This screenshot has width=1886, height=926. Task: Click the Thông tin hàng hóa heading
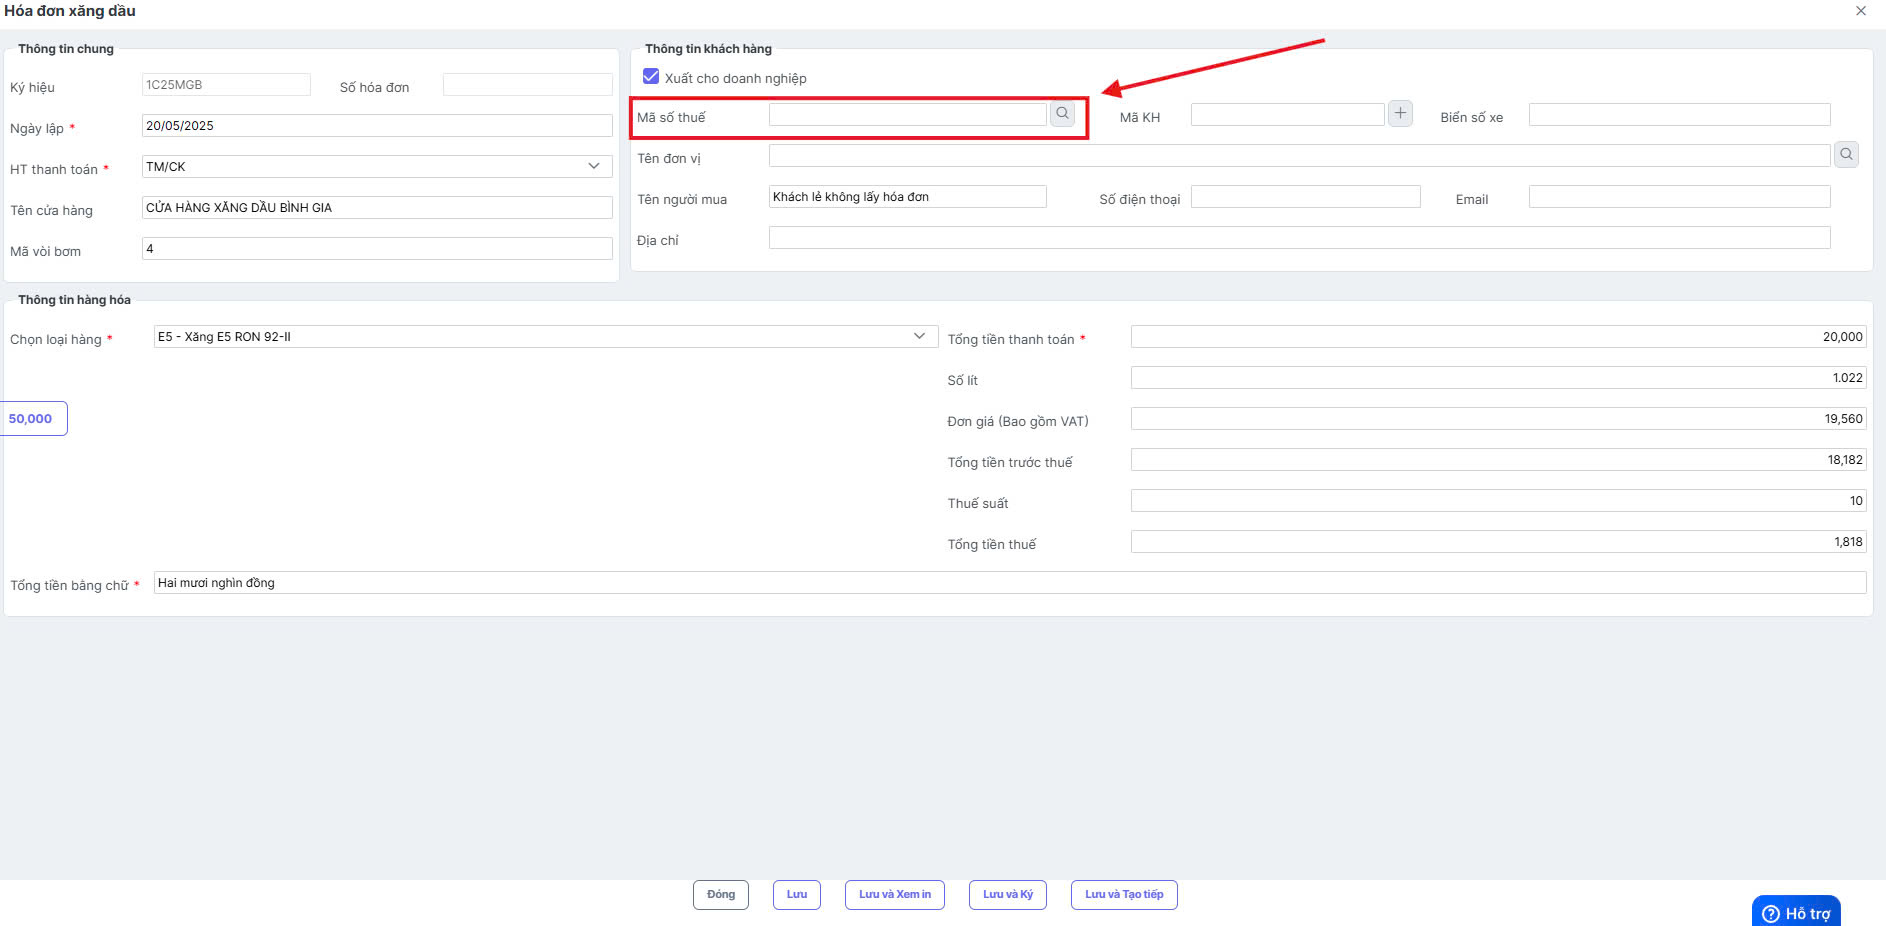coord(74,300)
